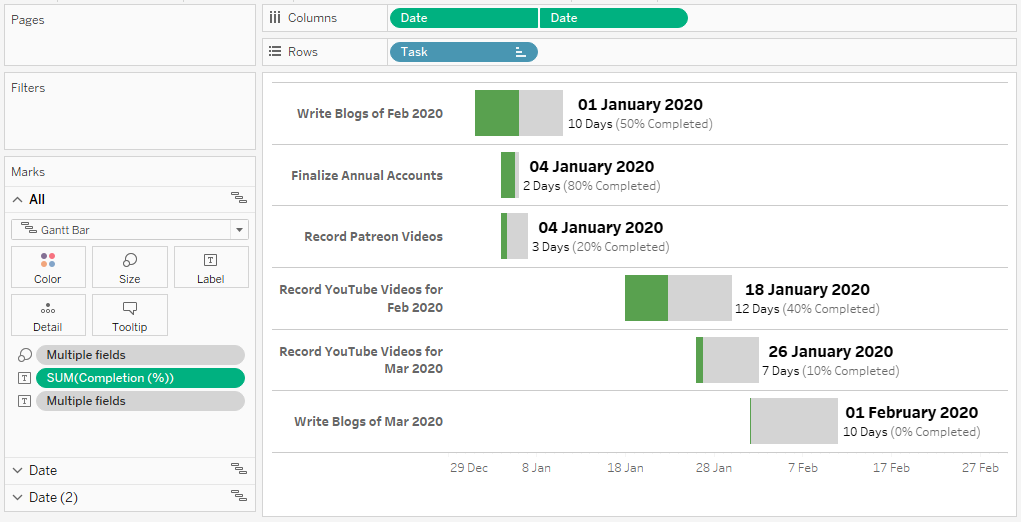
Task: Open the Tooltip marks card
Action: 130,315
